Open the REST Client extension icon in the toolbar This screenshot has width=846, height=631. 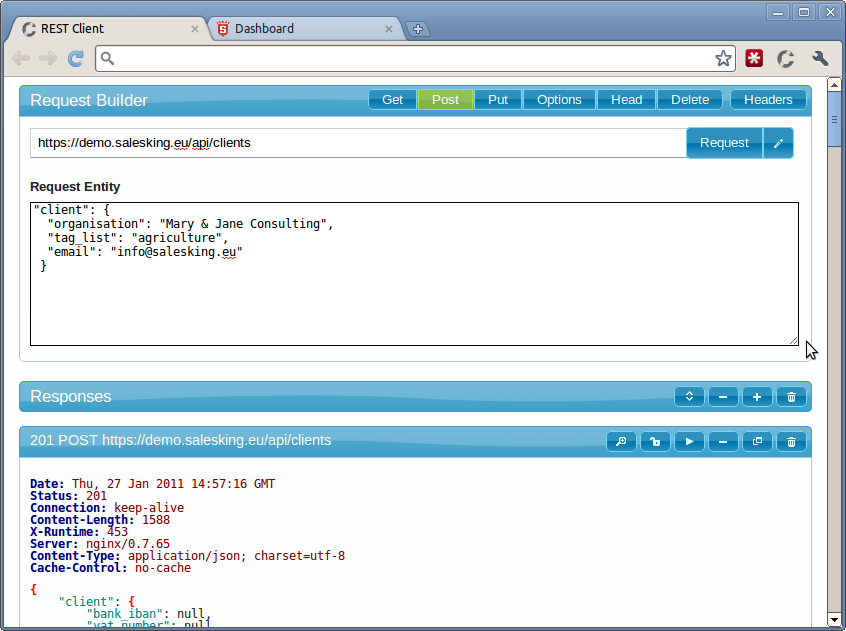(786, 58)
